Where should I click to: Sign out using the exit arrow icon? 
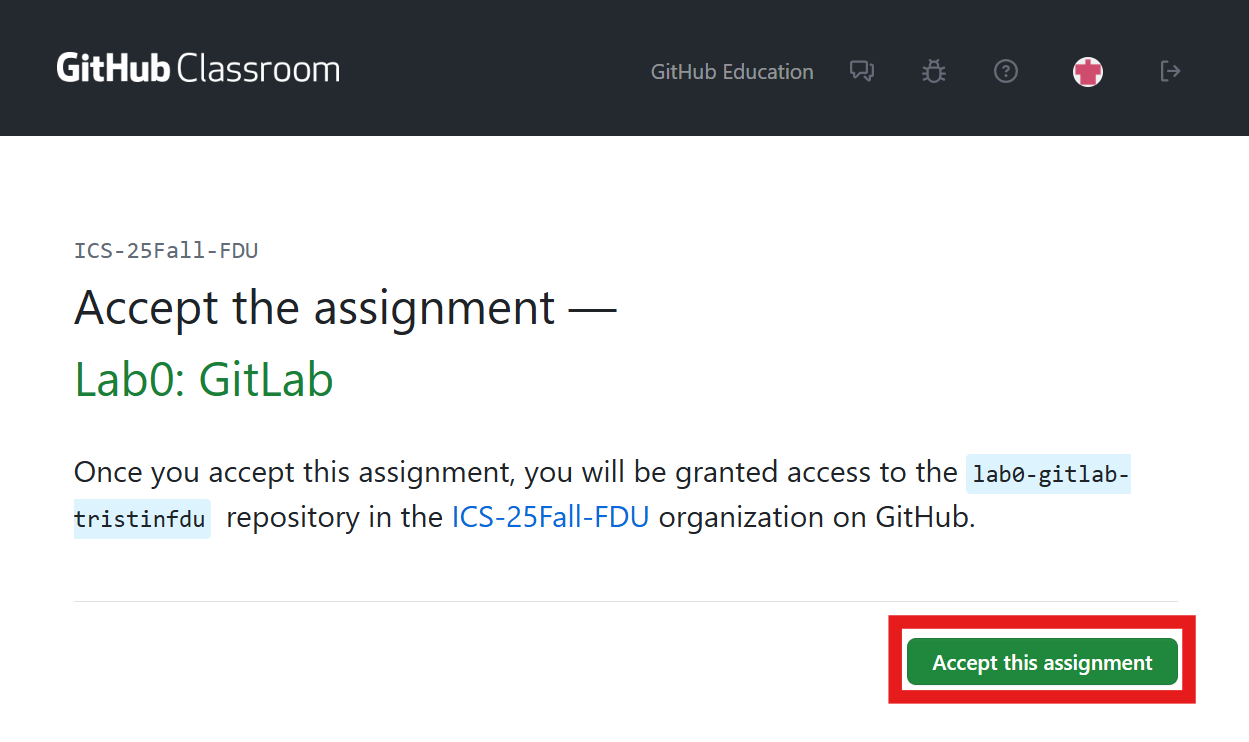coord(1170,71)
